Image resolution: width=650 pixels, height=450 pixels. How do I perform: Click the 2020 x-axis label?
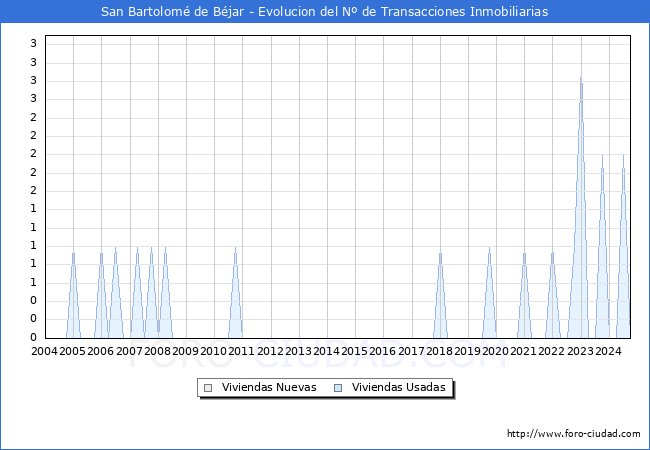pos(495,351)
